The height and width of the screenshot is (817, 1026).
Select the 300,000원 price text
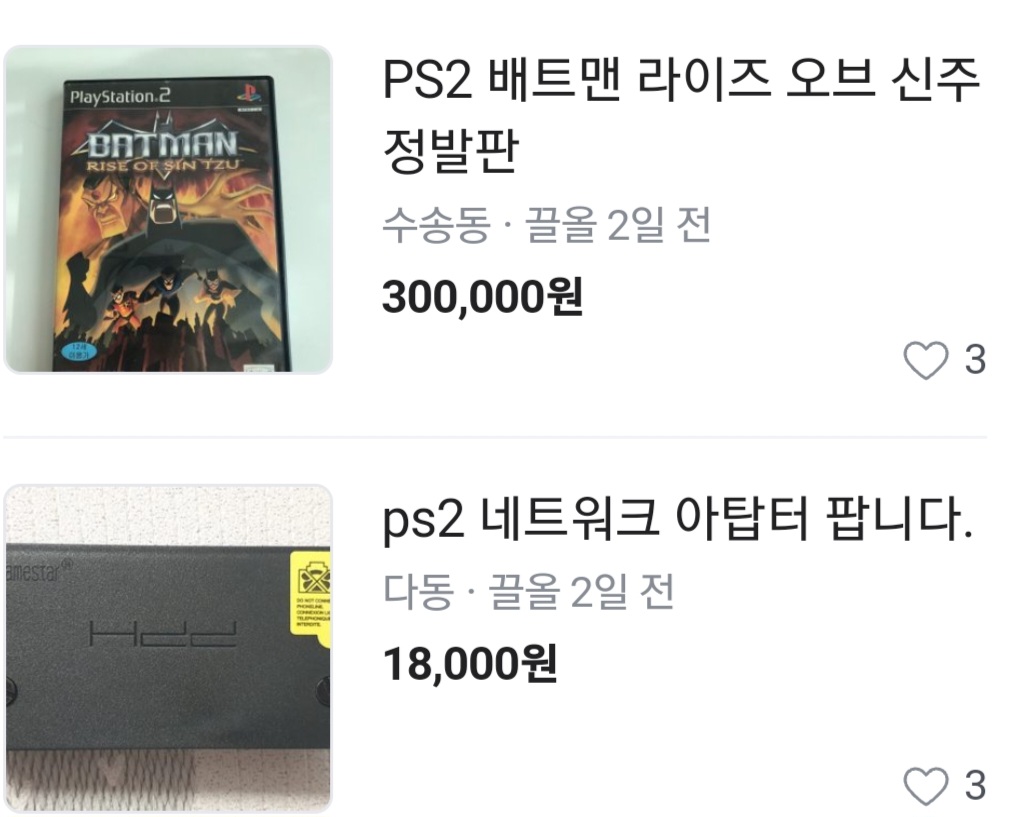(482, 296)
